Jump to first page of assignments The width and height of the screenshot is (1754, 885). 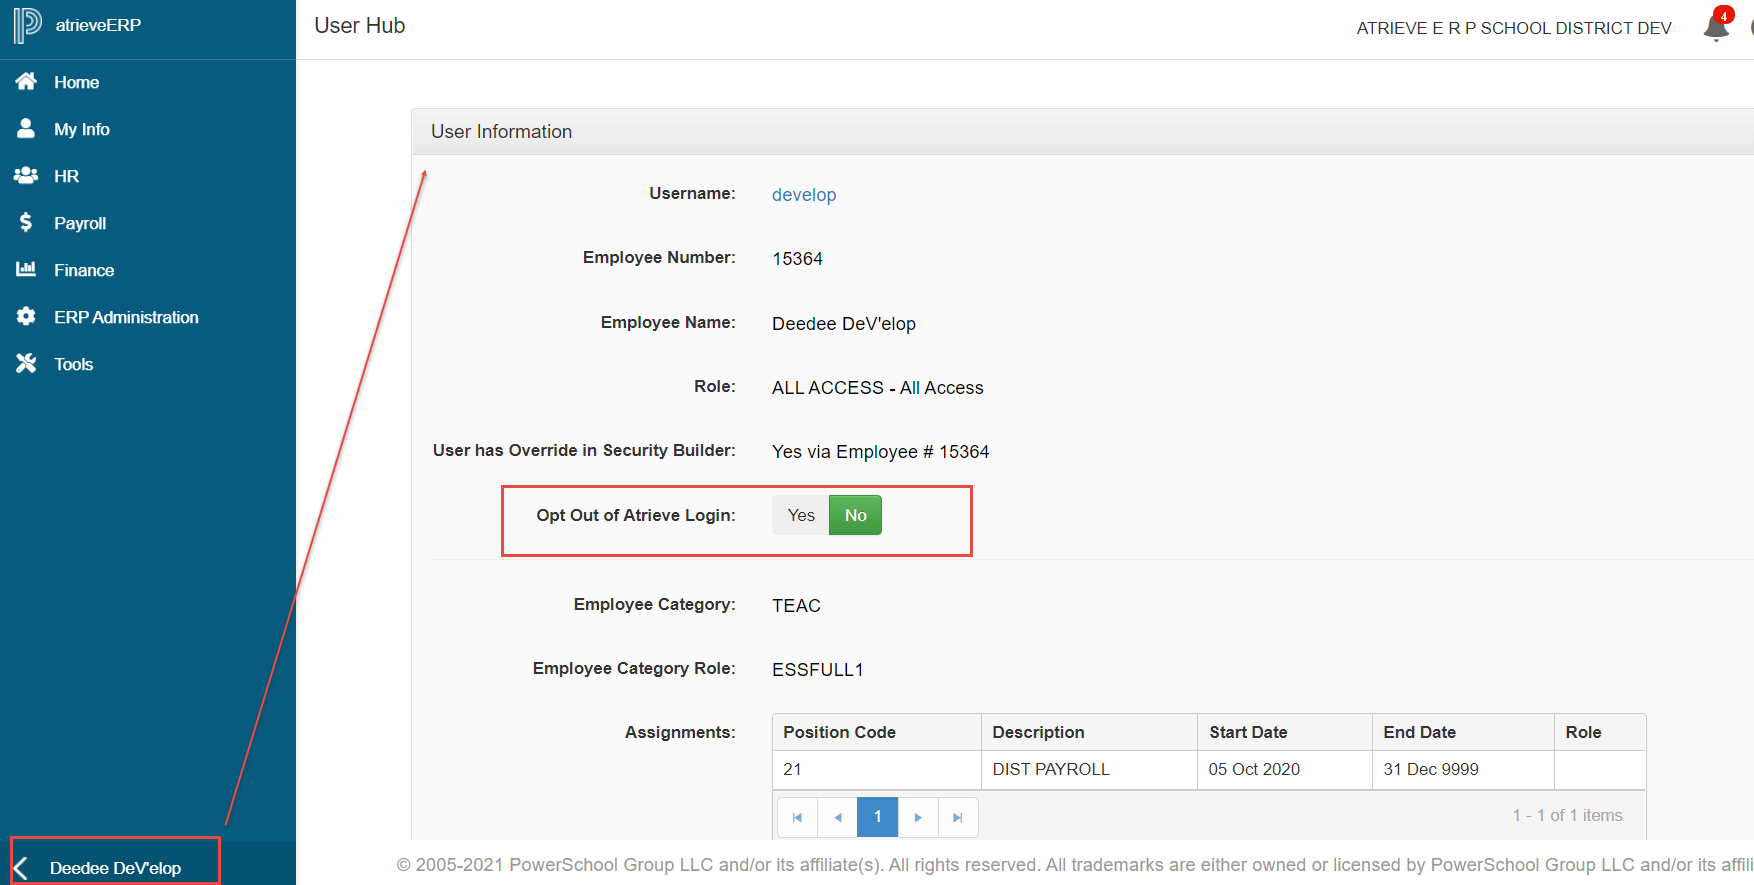(797, 817)
